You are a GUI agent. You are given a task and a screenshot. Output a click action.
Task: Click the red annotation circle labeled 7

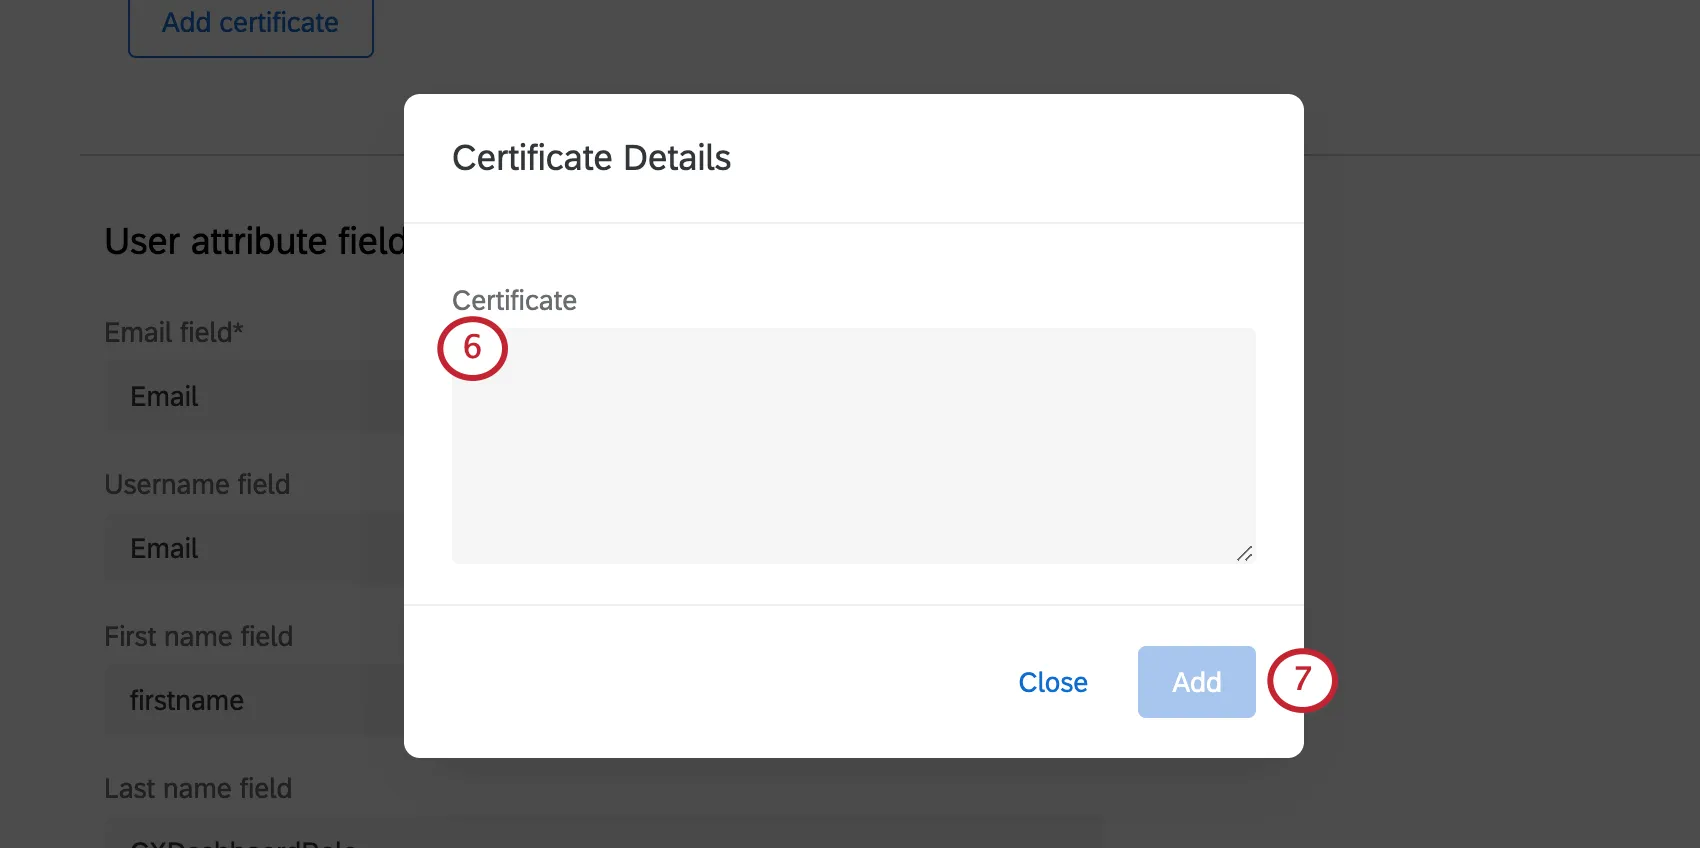[x=1303, y=681]
